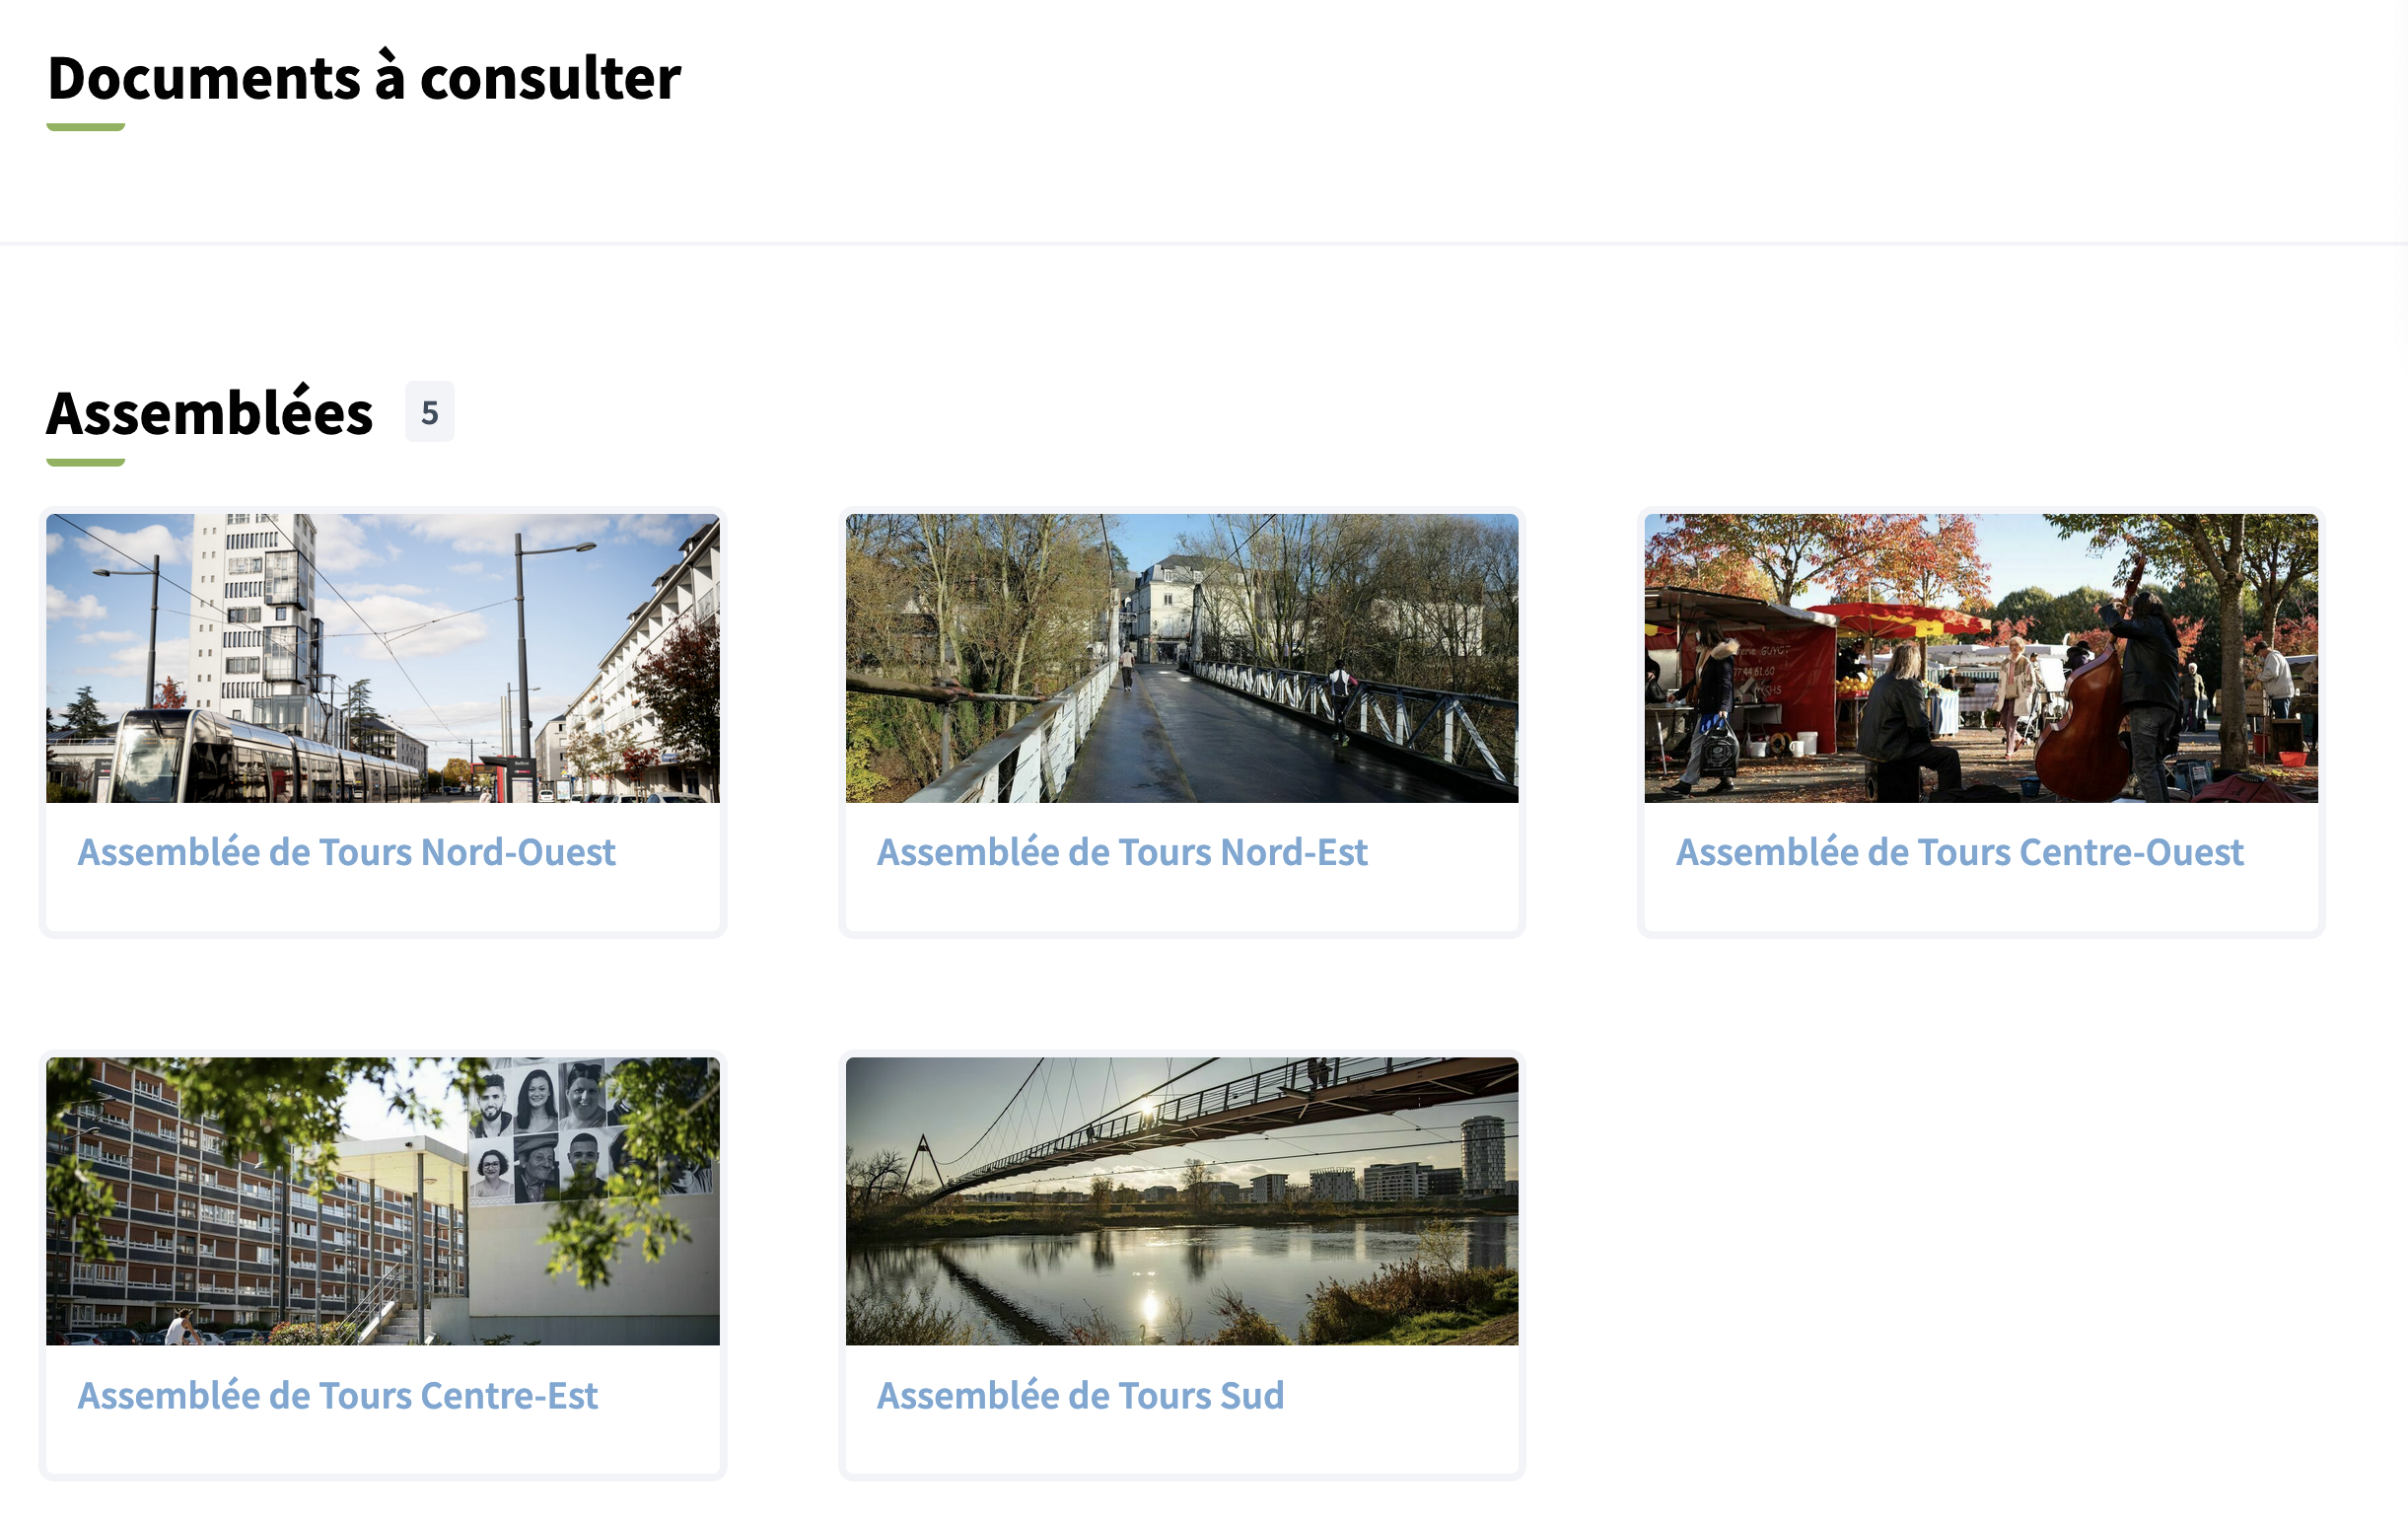
Task: Click the apartment building photo of Centre-Est
Action: [383, 1201]
